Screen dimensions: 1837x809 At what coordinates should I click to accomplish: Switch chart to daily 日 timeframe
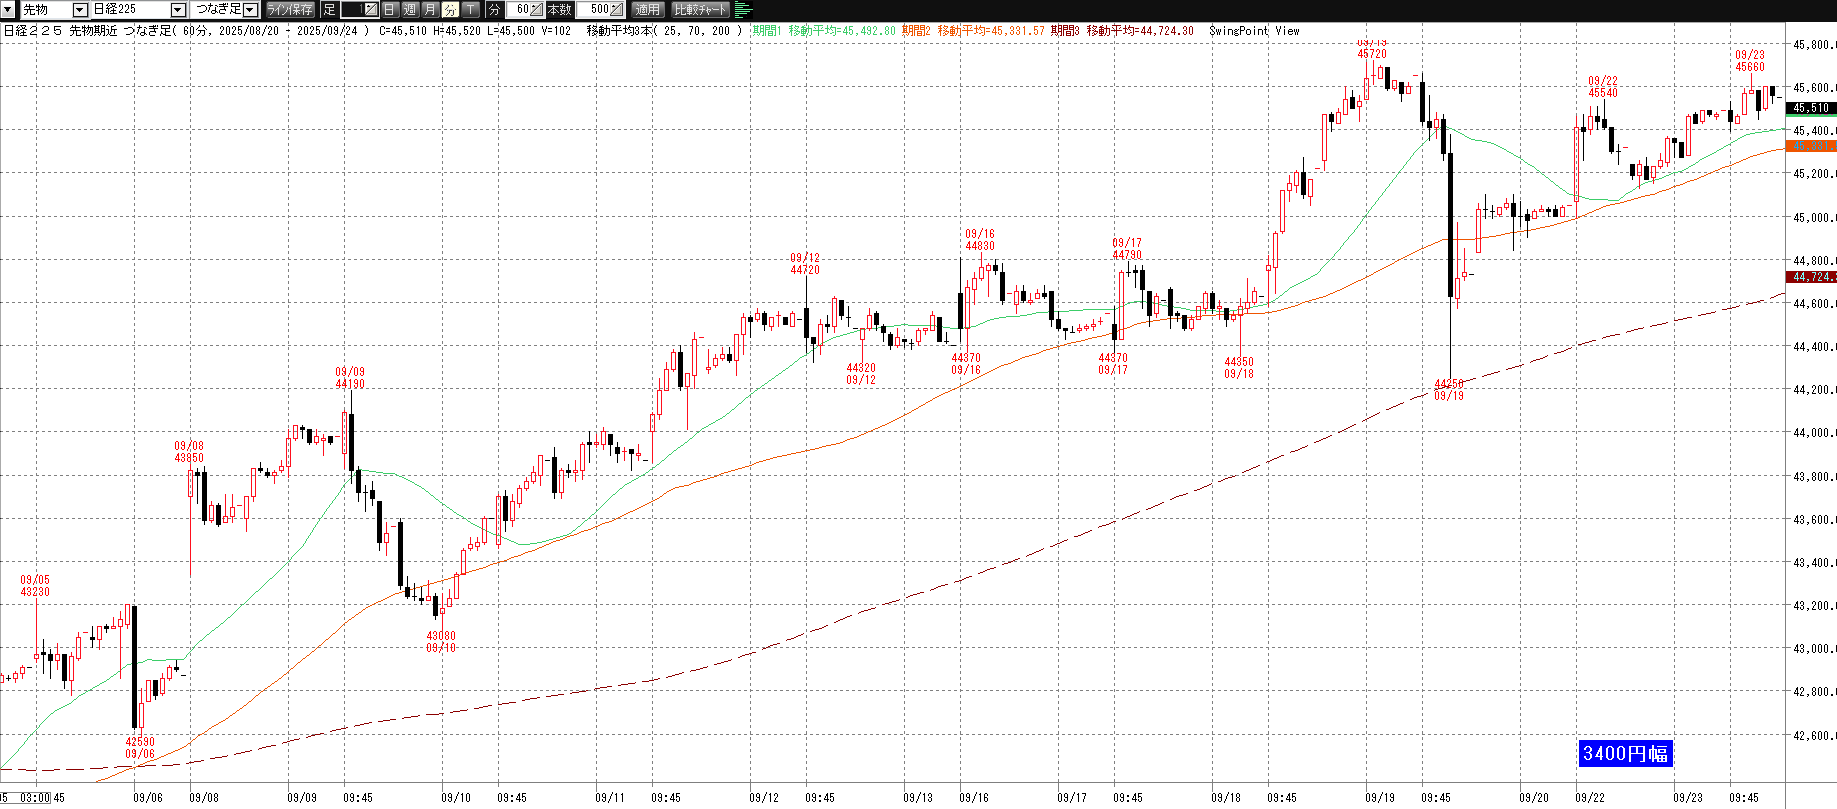pyautogui.click(x=390, y=10)
